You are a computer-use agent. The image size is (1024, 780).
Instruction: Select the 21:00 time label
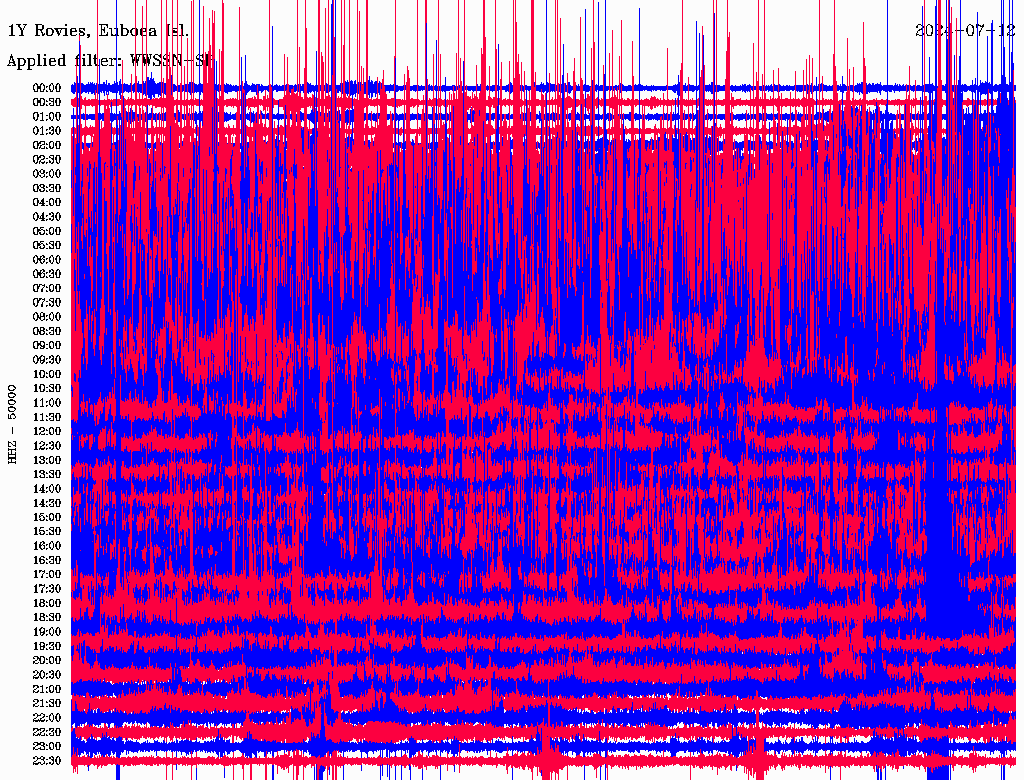tap(47, 689)
